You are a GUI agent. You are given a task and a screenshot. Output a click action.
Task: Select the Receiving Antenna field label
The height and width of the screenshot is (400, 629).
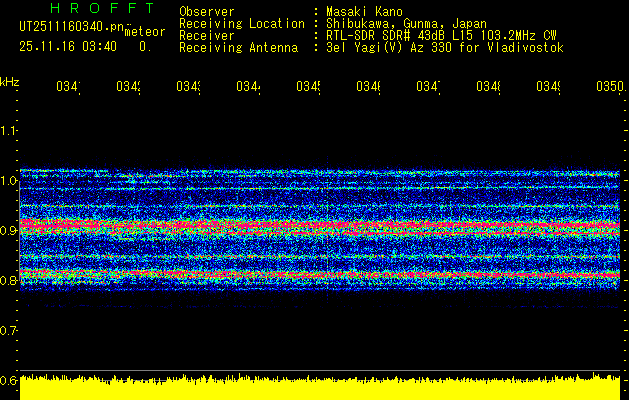(x=238, y=47)
